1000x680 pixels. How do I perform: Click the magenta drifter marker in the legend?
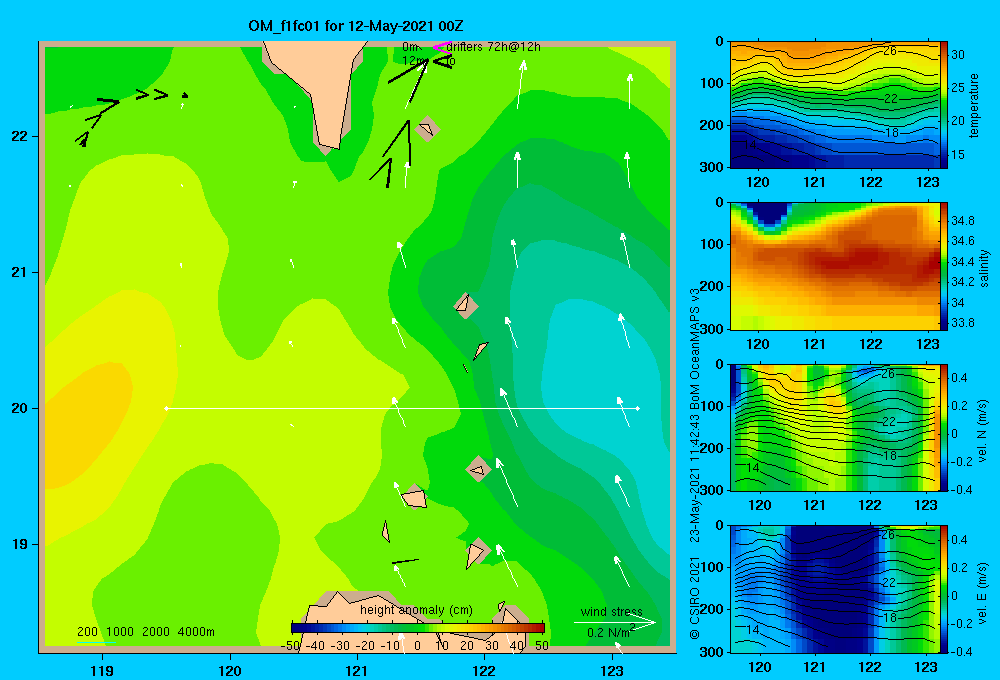[441, 47]
